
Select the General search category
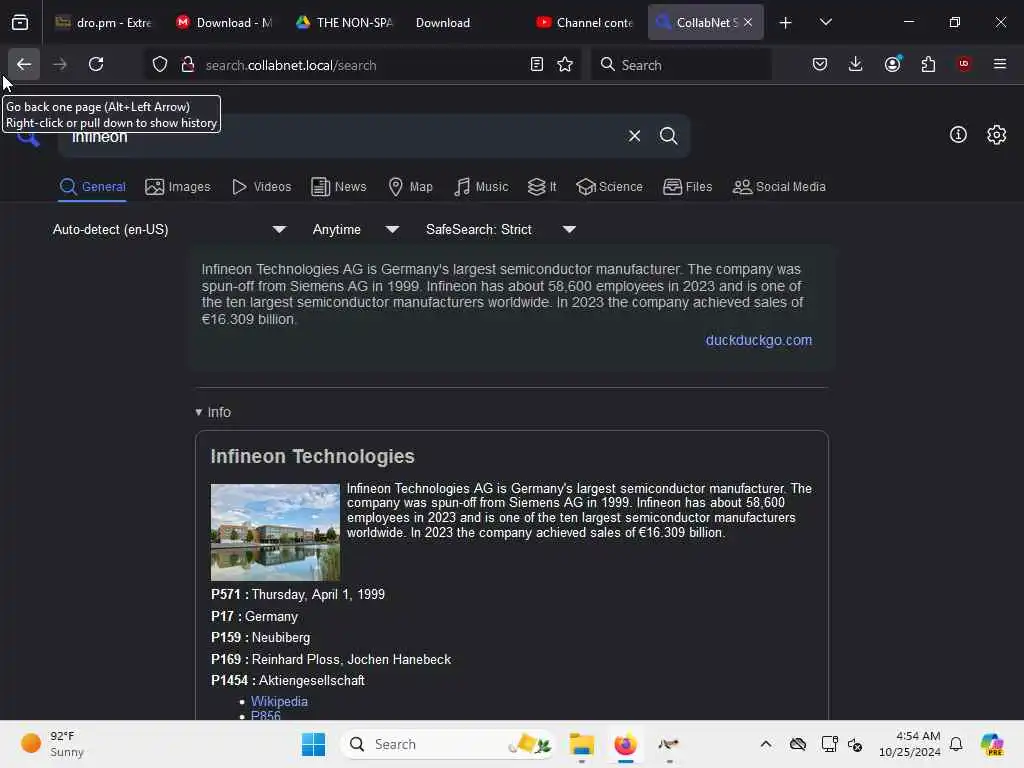coord(93,187)
